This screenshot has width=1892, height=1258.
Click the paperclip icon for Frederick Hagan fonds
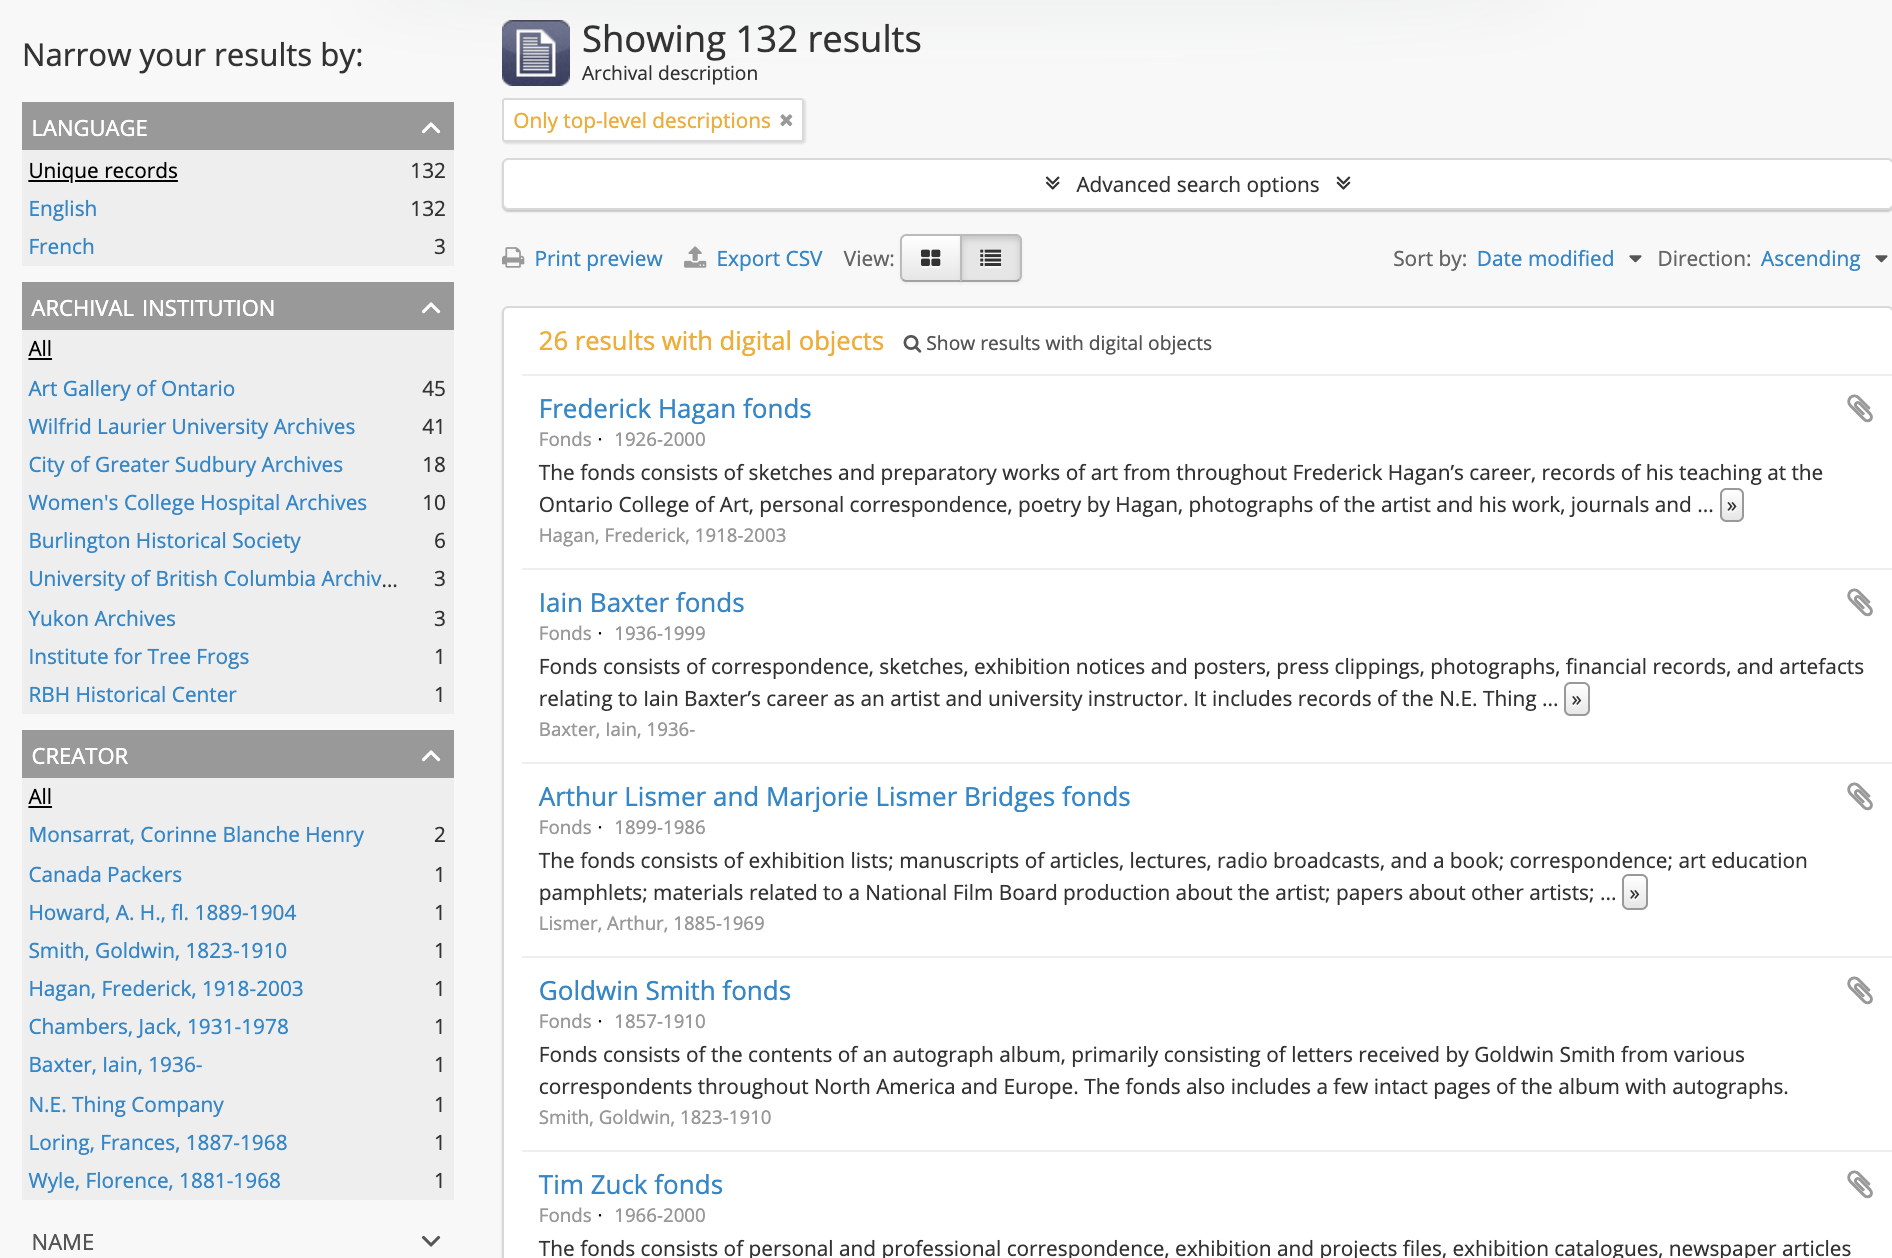click(1859, 408)
